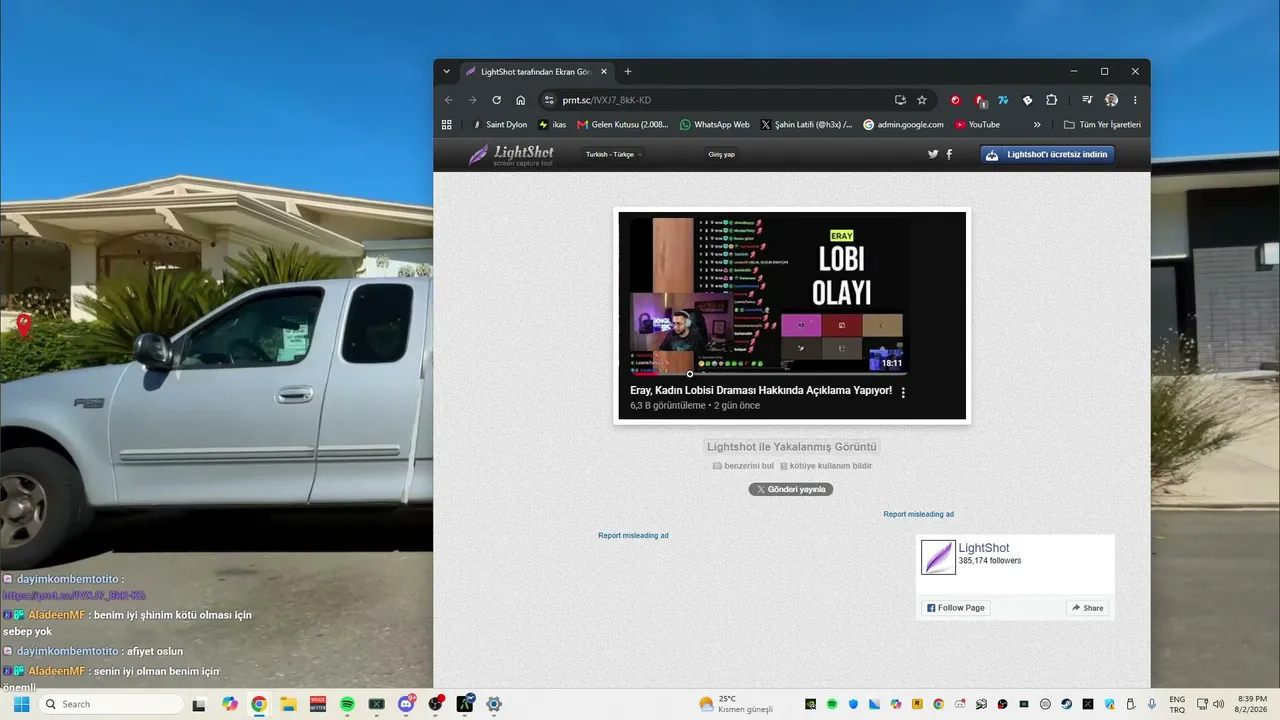This screenshot has width=1280, height=720.
Task: Click the '385,174 followers' text
Action: [x=990, y=561]
